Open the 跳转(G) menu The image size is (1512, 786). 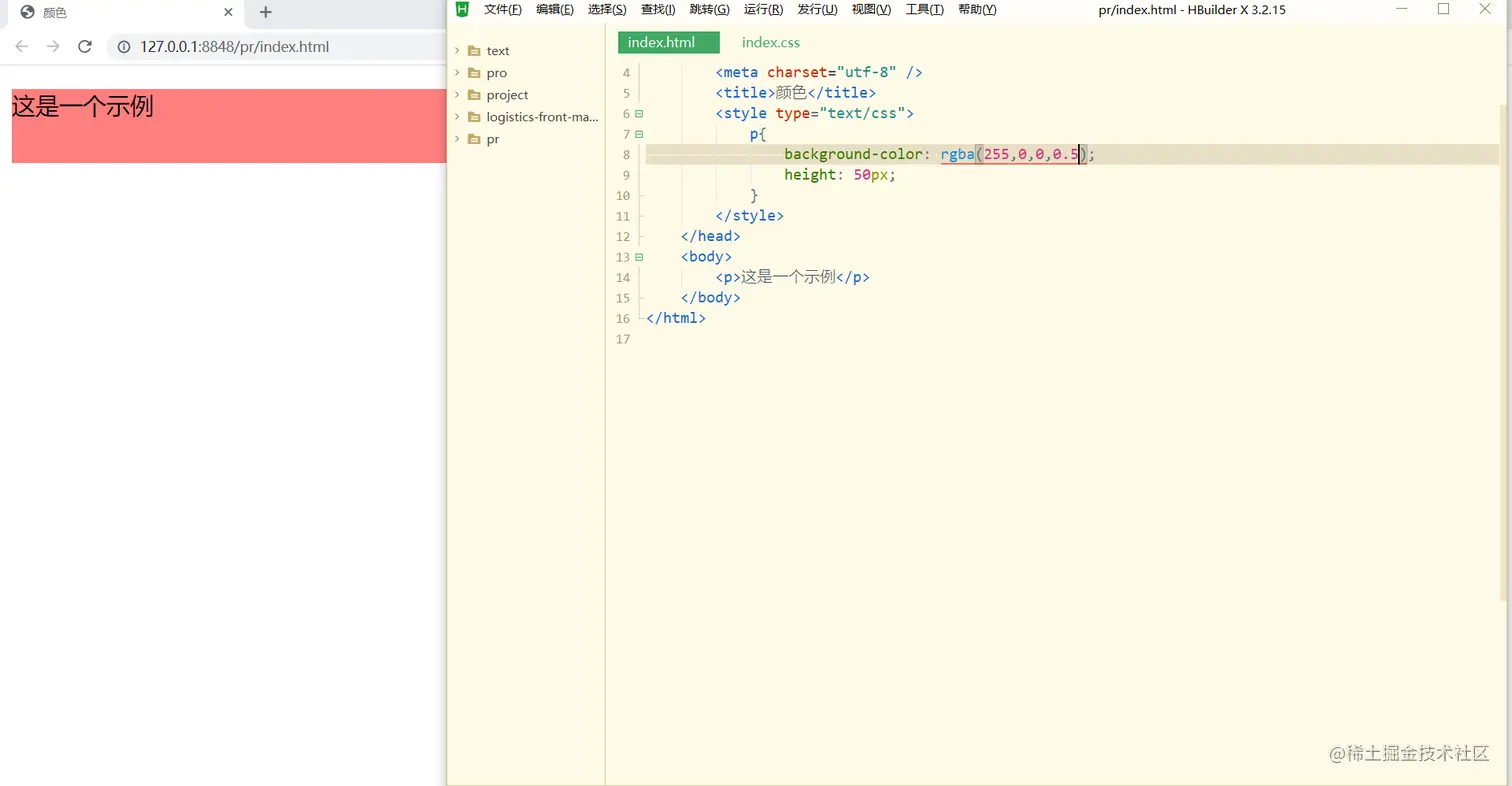(710, 9)
